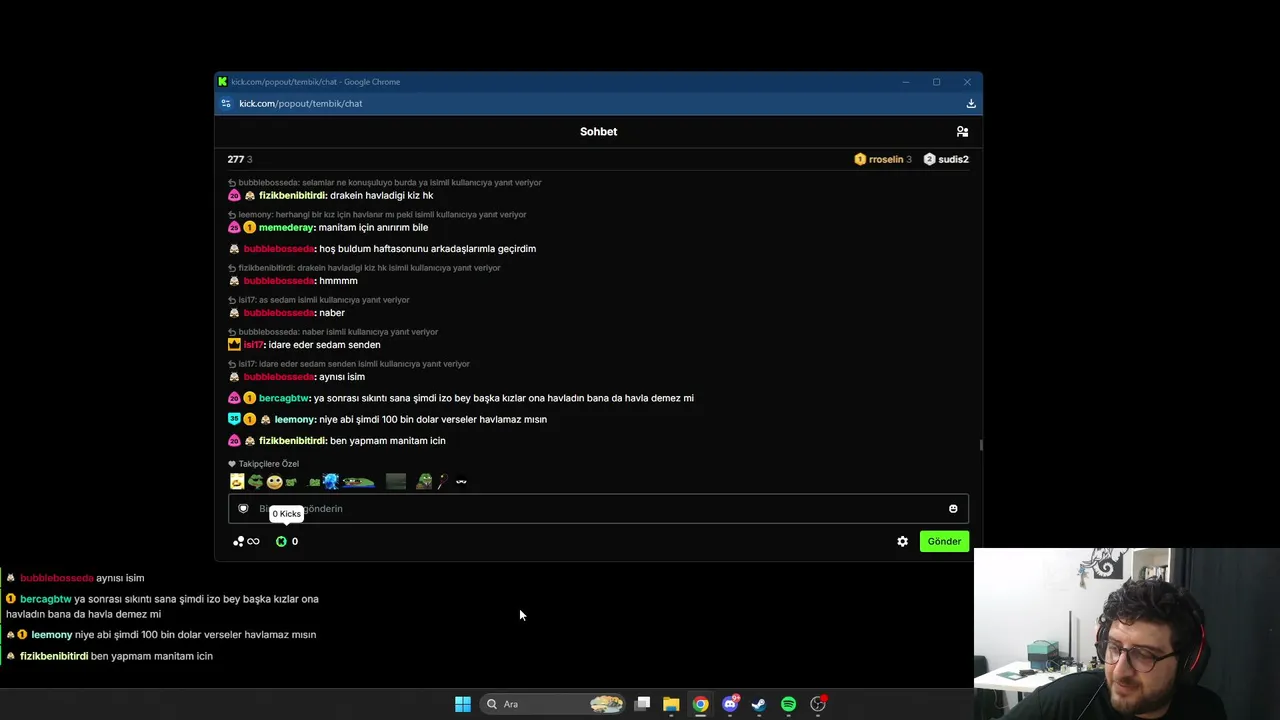
Task: Open OBS Studio from the taskbar
Action: click(x=818, y=704)
